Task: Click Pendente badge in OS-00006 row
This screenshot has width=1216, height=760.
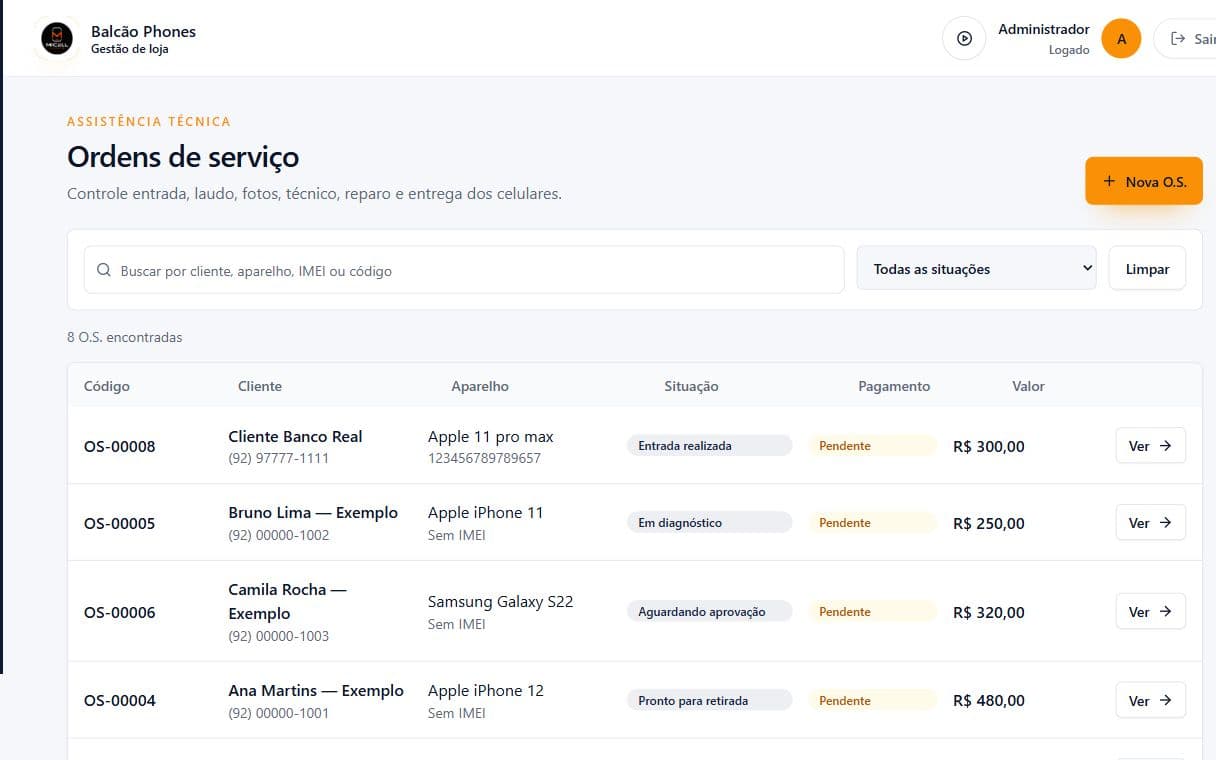Action: [872, 612]
